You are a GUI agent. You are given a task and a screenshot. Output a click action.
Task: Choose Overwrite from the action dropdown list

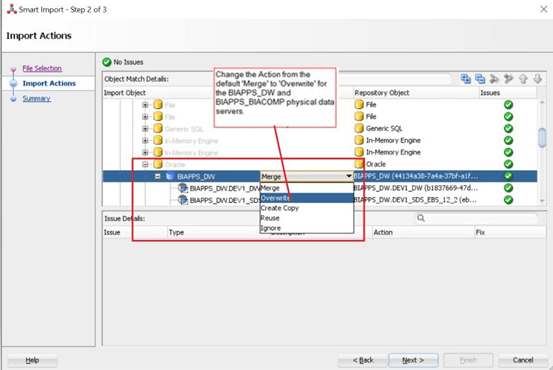[306, 198]
